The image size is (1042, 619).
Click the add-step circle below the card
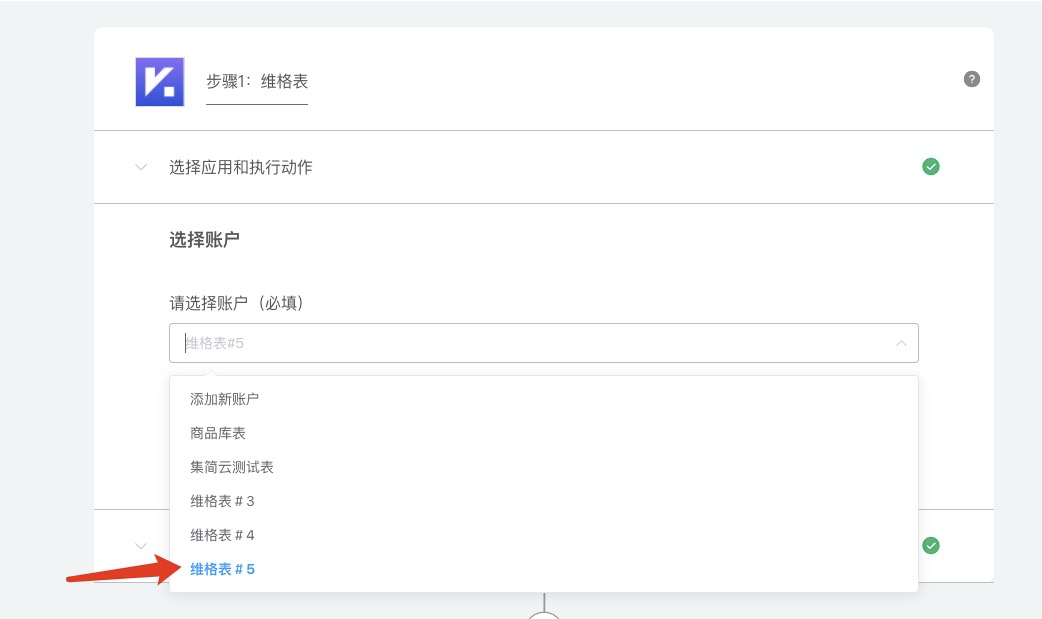(x=544, y=615)
